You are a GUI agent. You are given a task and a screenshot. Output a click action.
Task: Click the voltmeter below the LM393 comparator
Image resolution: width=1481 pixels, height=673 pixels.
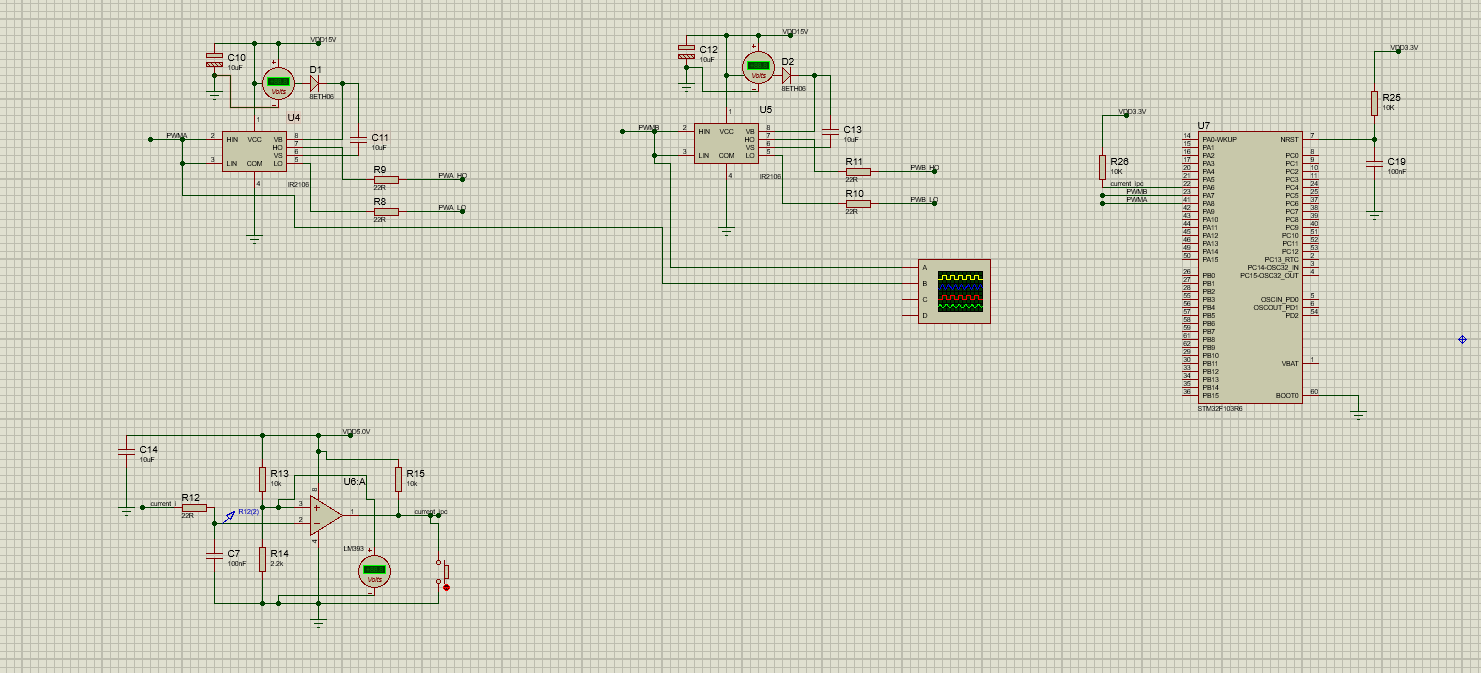coord(375,572)
